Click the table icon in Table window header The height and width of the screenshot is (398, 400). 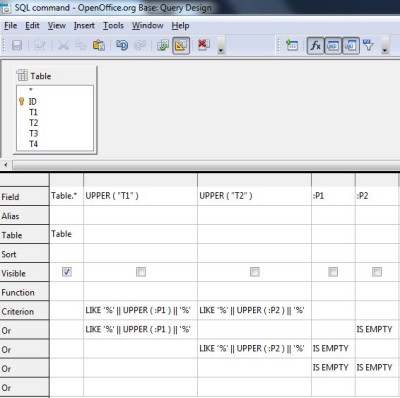coord(22,75)
